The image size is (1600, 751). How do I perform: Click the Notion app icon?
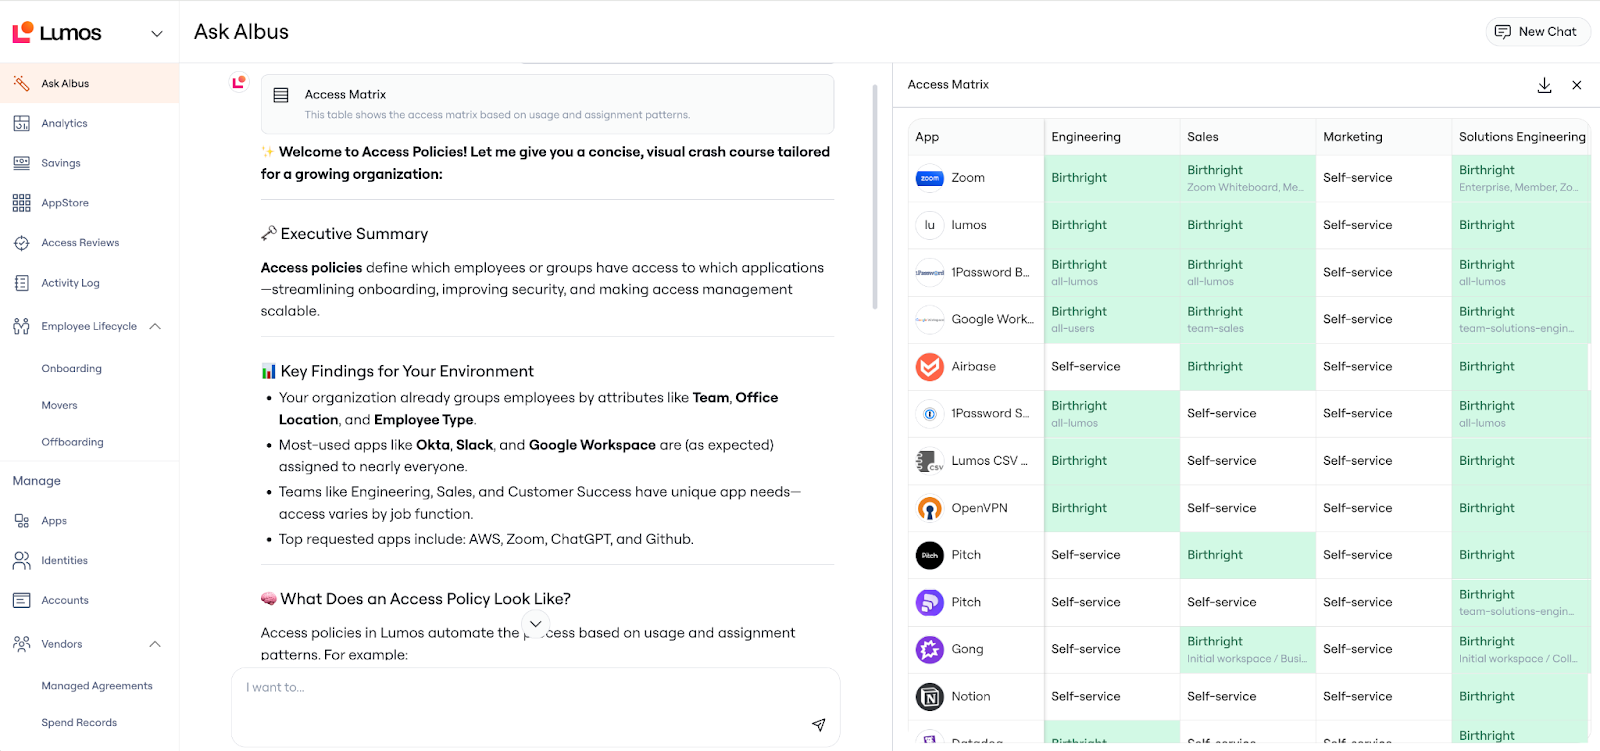pyautogui.click(x=930, y=697)
